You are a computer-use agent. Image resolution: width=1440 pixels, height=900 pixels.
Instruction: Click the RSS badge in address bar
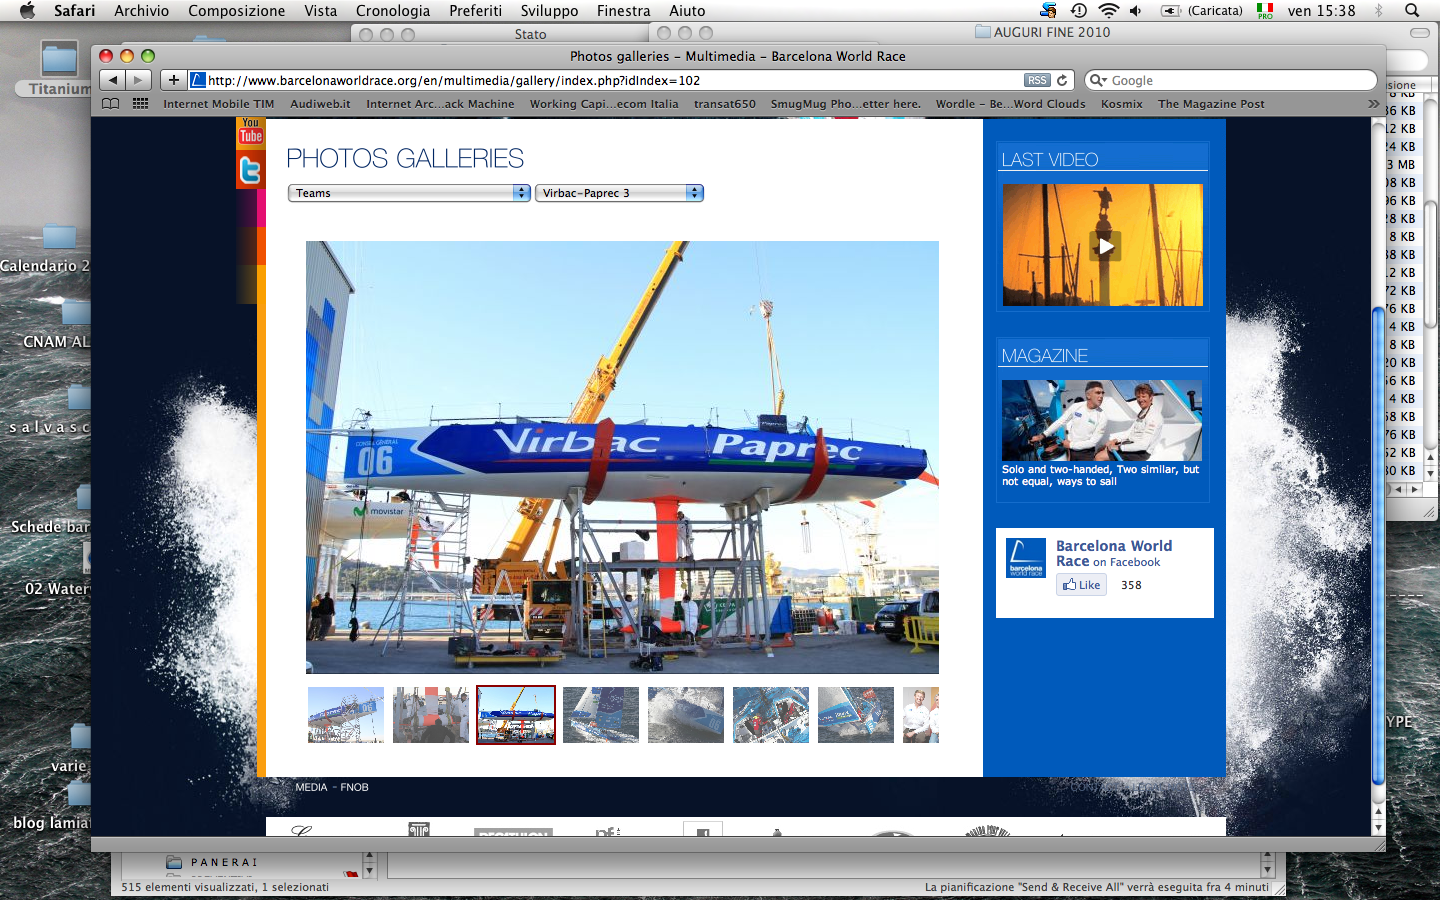pyautogui.click(x=1037, y=80)
